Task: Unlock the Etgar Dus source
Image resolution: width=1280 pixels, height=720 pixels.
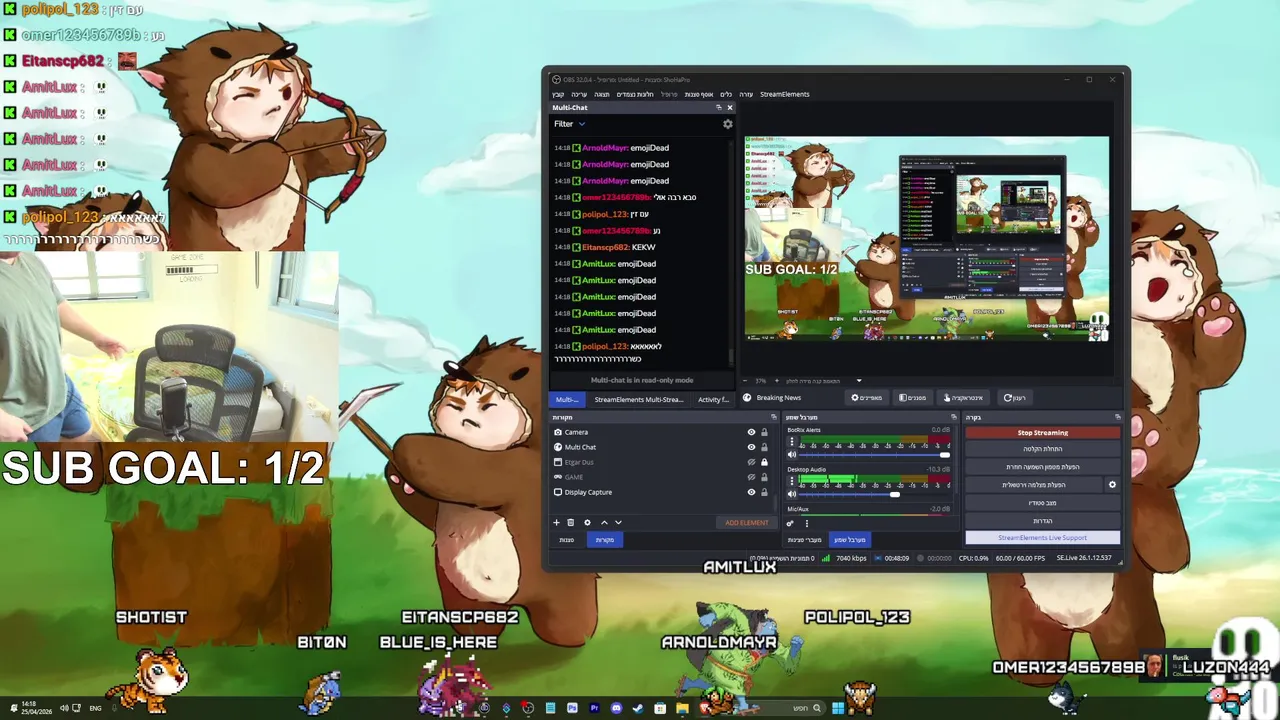Action: 764,462
